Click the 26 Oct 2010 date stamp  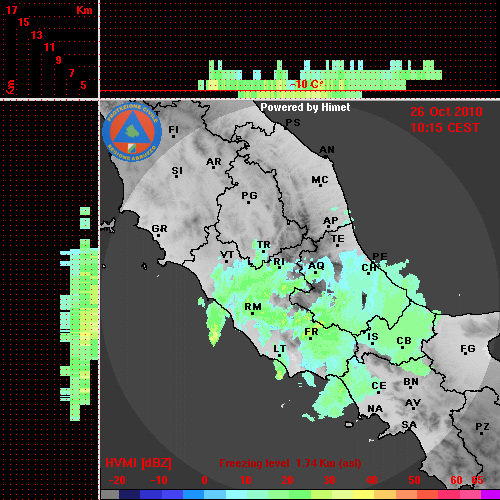point(446,112)
